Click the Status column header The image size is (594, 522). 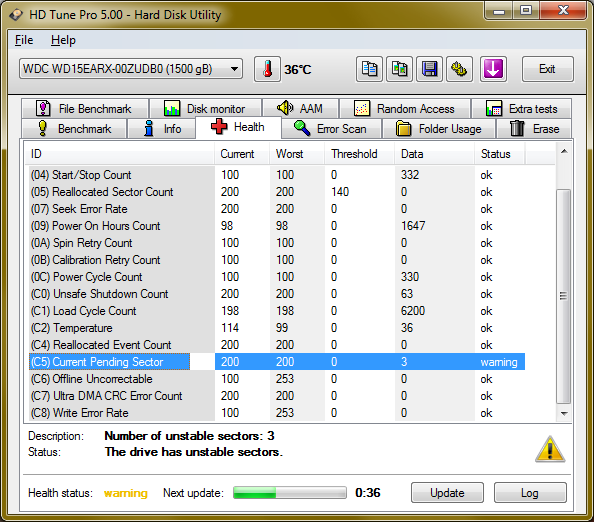500,154
